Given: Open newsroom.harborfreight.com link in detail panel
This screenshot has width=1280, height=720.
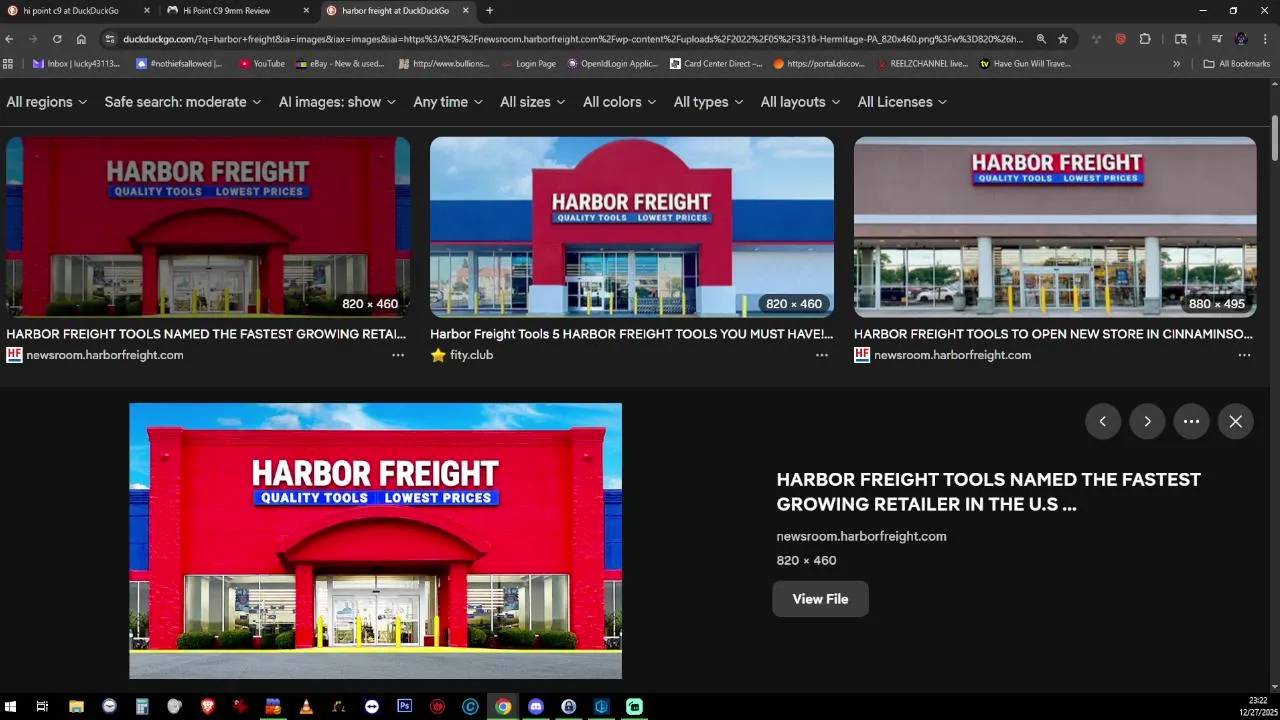Looking at the screenshot, I should (861, 536).
